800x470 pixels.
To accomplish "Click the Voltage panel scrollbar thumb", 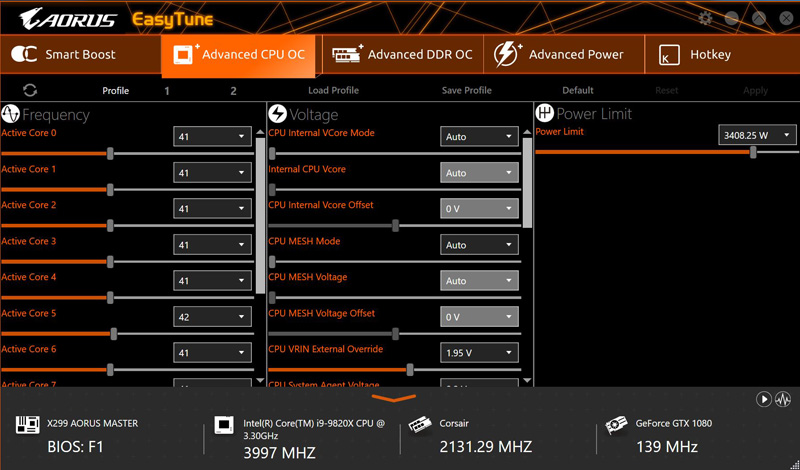I will click(x=527, y=183).
